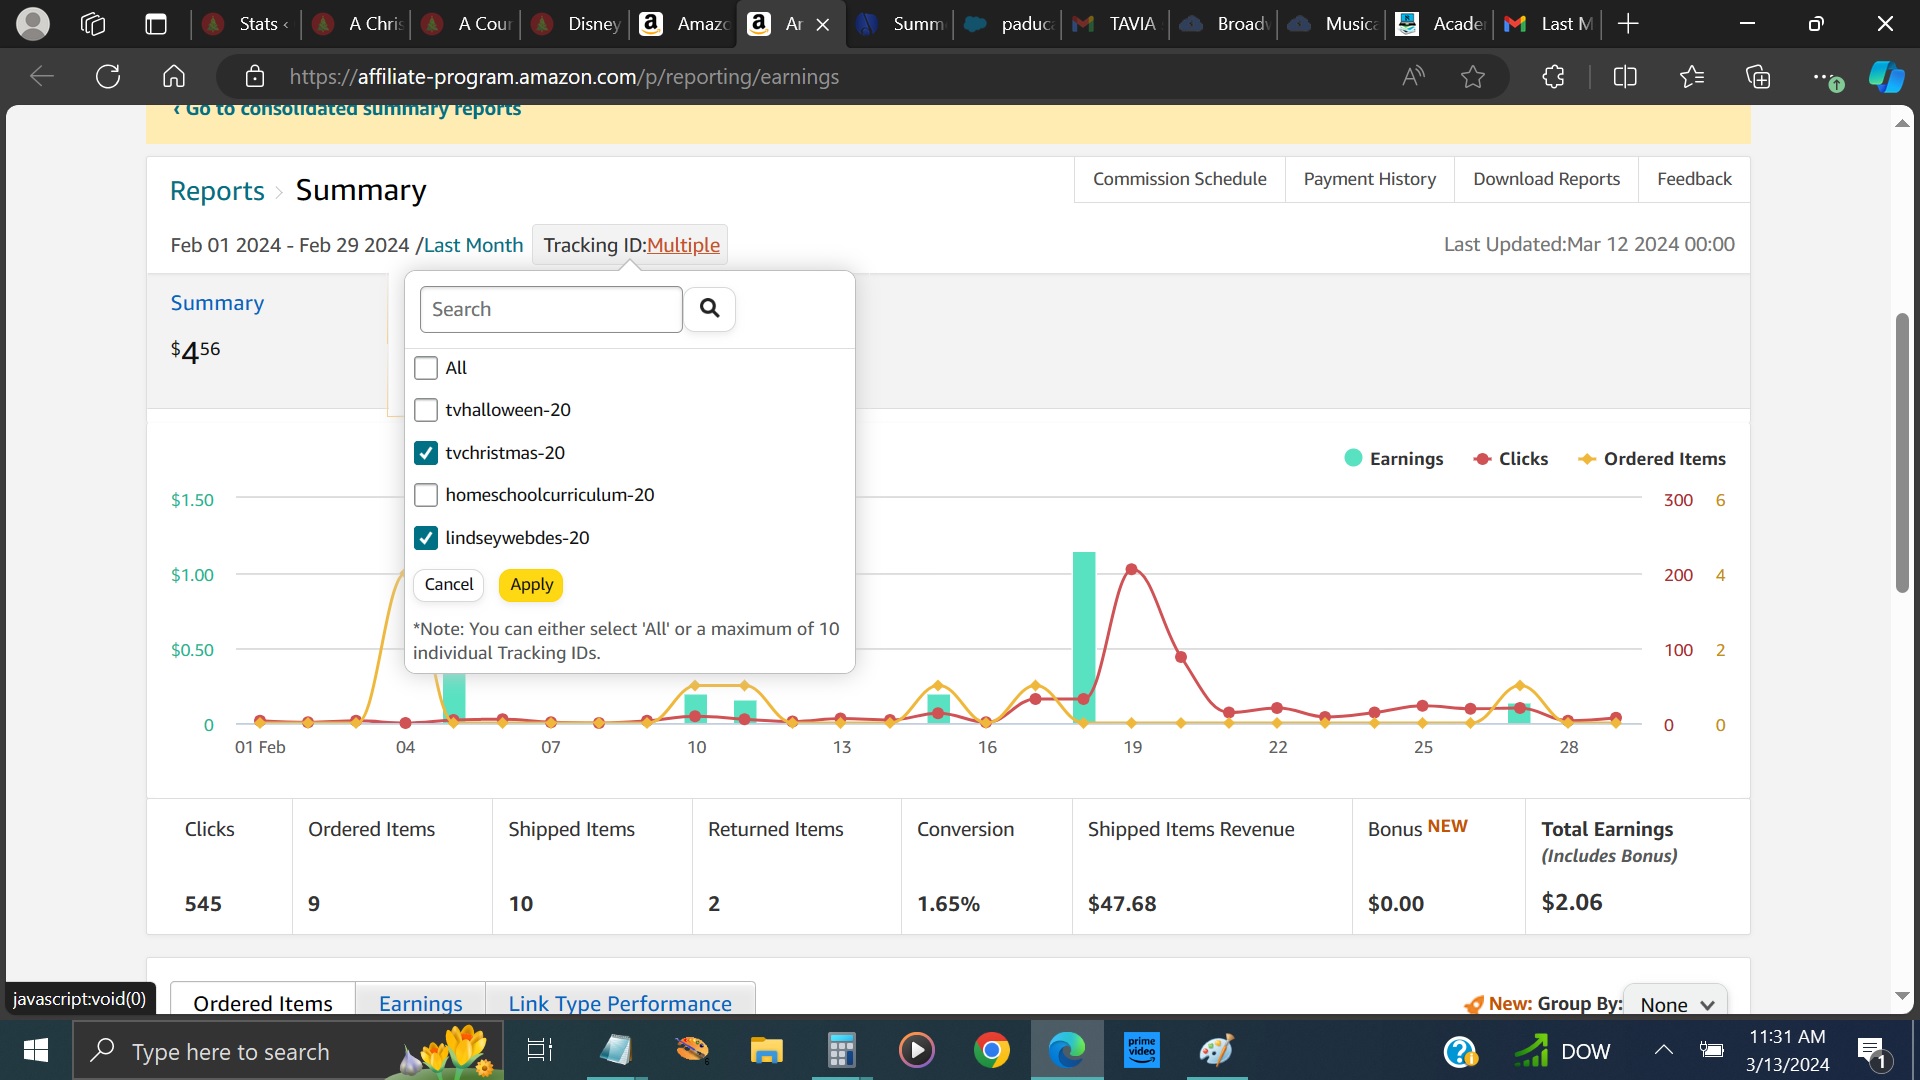The width and height of the screenshot is (1920, 1080).
Task: Activate Read aloud icon in address bar
Action: (x=1413, y=76)
